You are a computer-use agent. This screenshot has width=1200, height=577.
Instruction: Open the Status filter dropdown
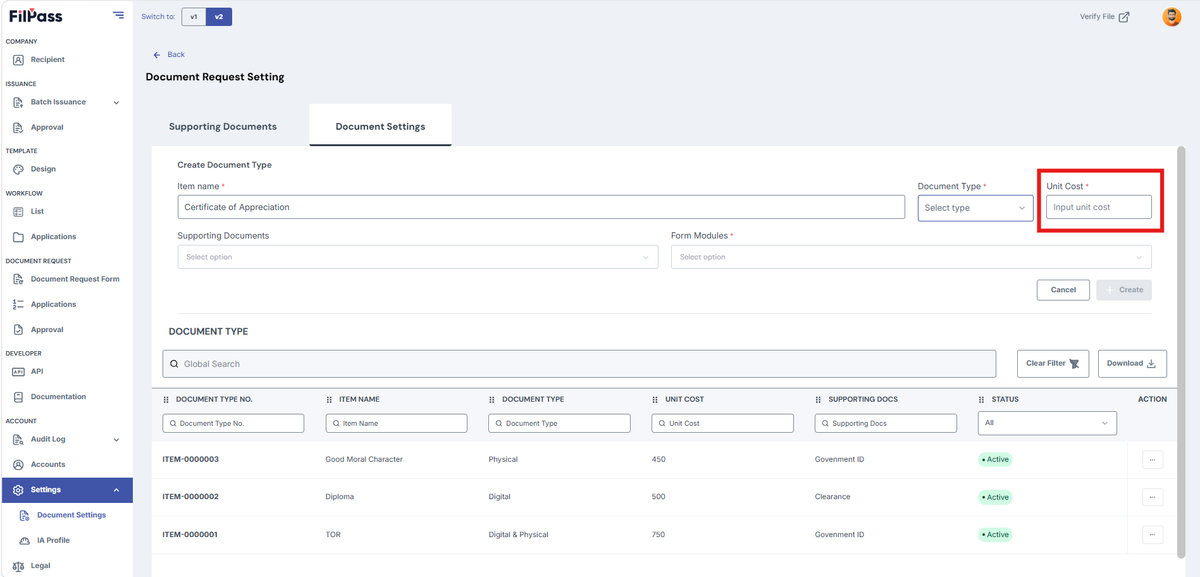pos(1047,423)
